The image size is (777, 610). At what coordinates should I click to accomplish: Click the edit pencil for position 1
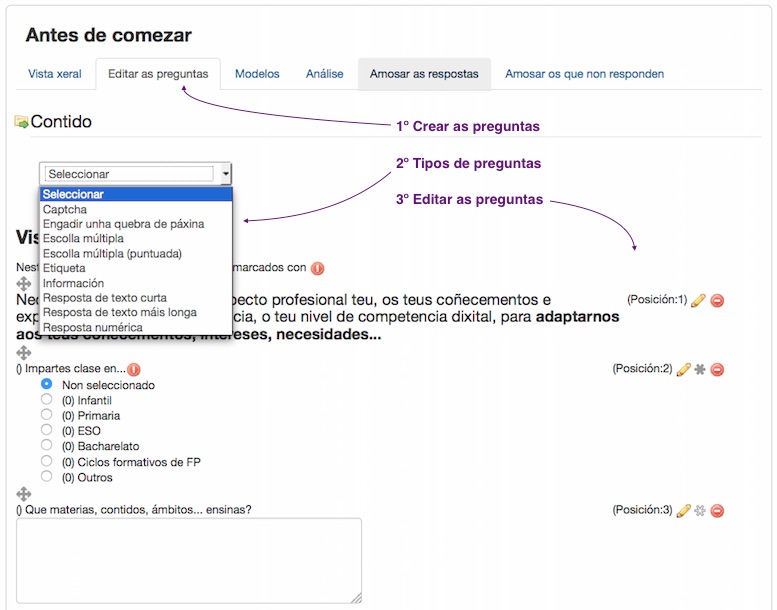coord(698,300)
